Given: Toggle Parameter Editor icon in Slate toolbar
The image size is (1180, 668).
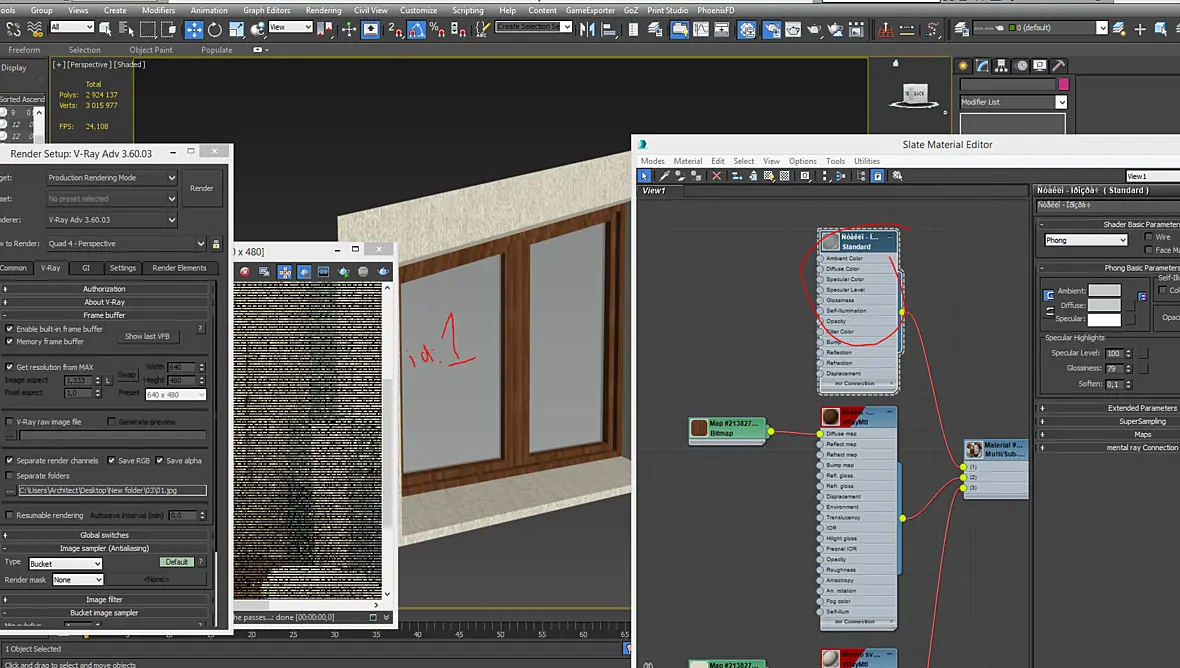Looking at the screenshot, I should click(x=877, y=175).
